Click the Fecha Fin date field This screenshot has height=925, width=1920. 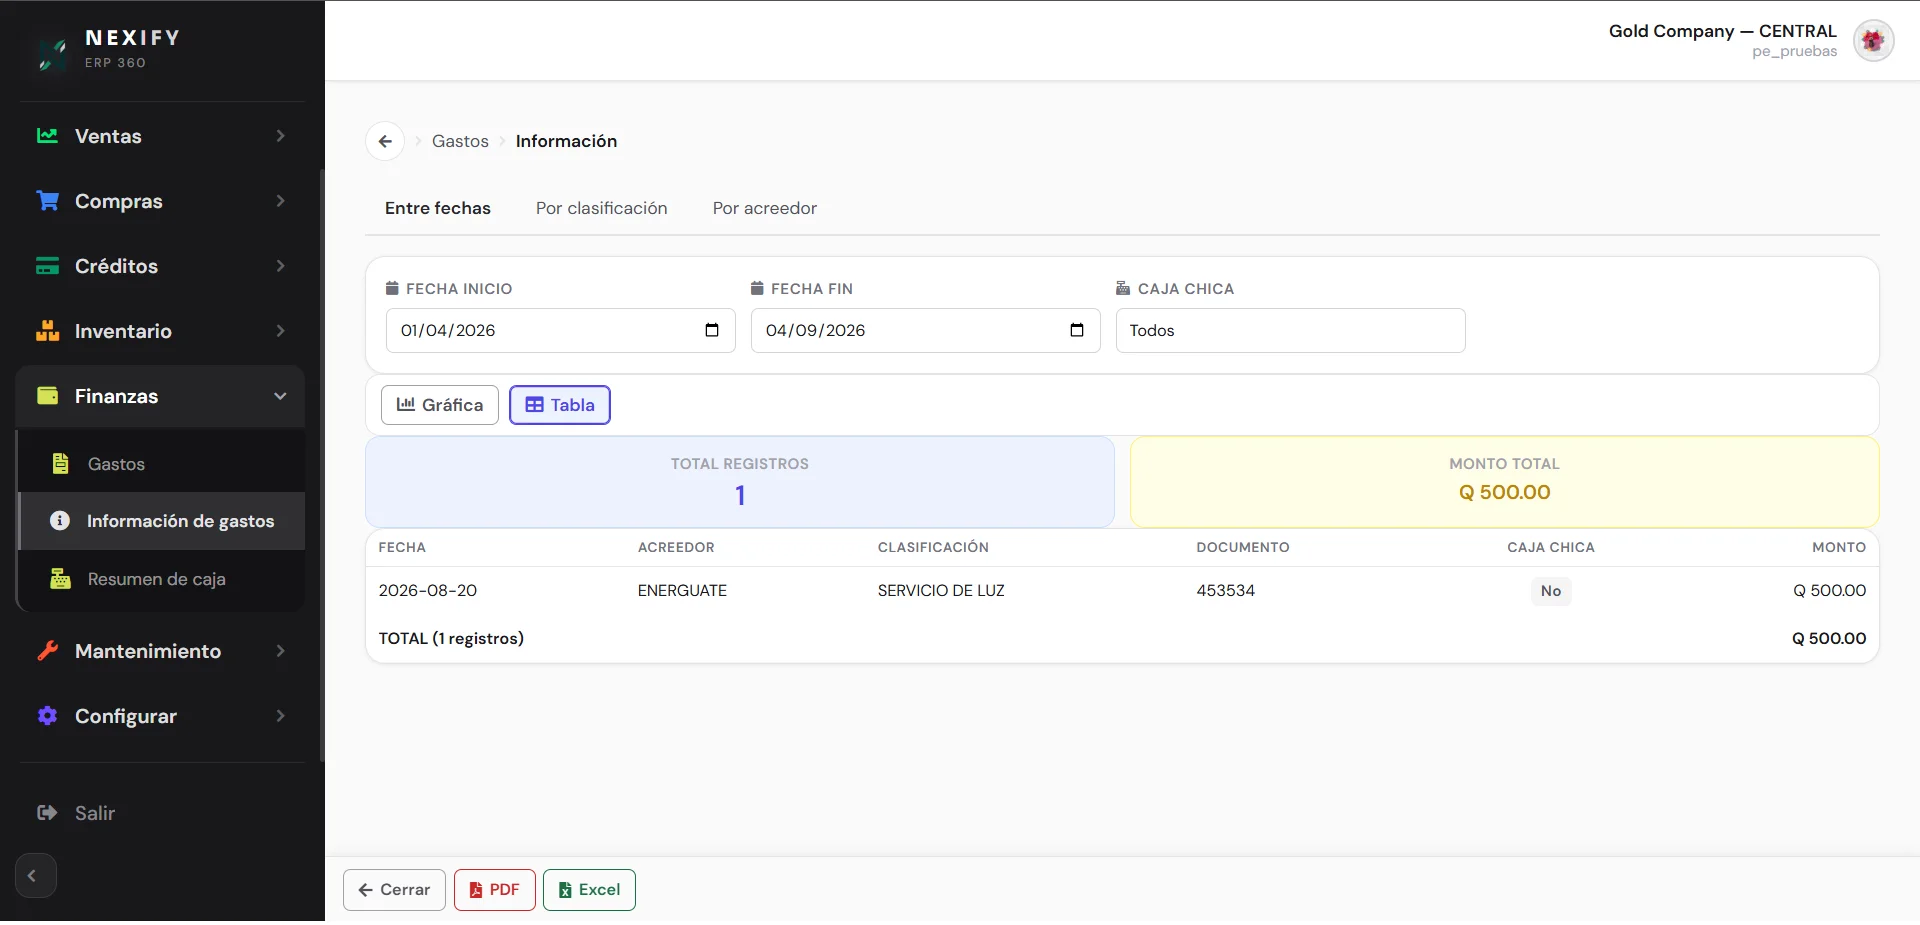click(x=925, y=330)
